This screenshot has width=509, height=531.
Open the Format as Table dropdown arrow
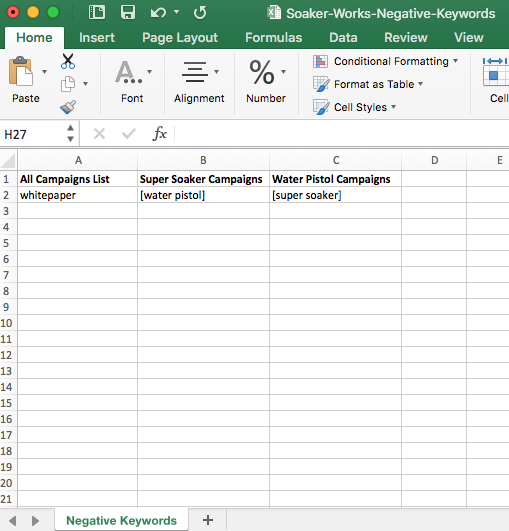coord(420,84)
